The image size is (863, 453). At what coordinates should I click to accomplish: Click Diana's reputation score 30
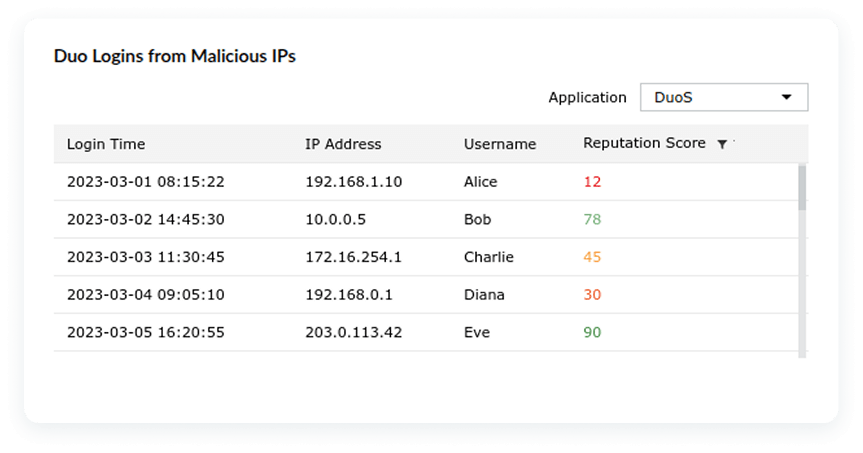pyautogui.click(x=592, y=295)
